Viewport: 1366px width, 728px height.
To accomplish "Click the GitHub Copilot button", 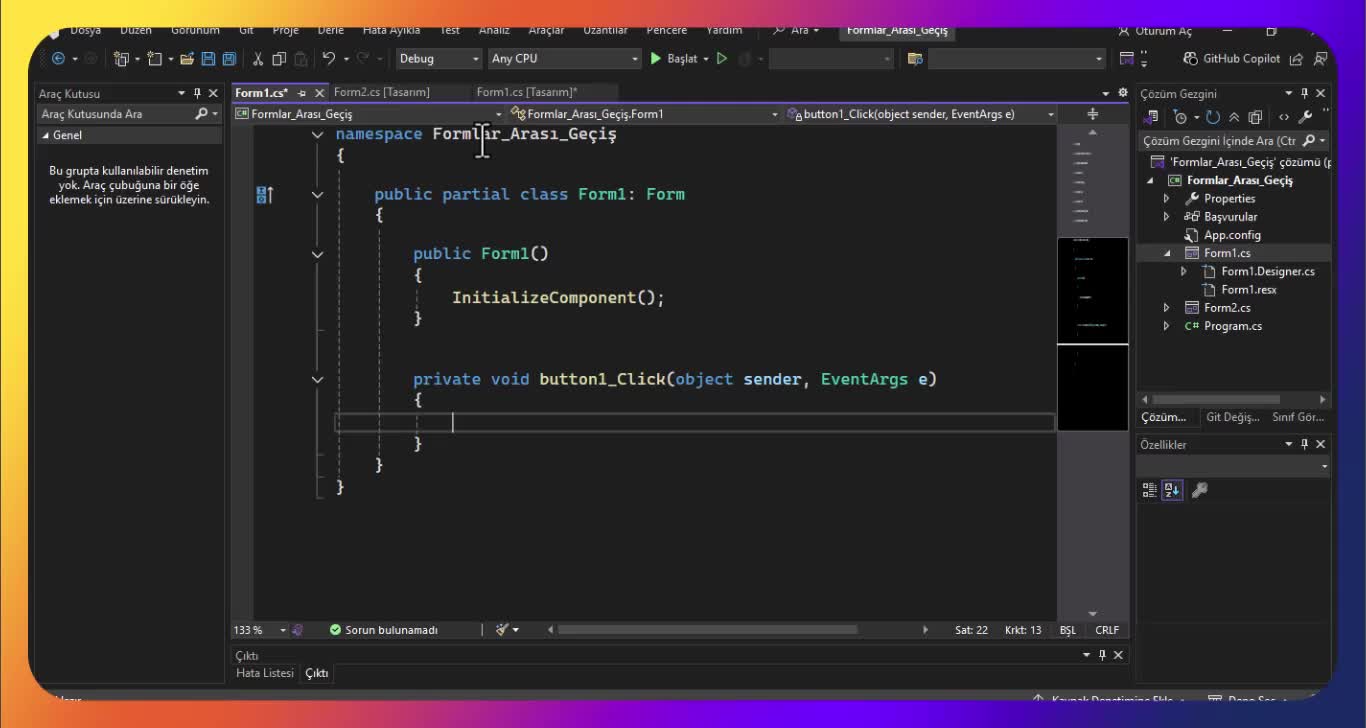I will [1231, 59].
